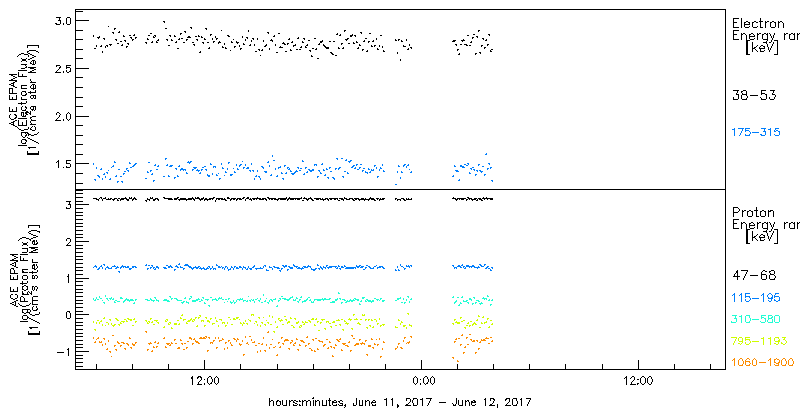Click the 0:00 time axis label
The image size is (800, 410).
[422, 379]
